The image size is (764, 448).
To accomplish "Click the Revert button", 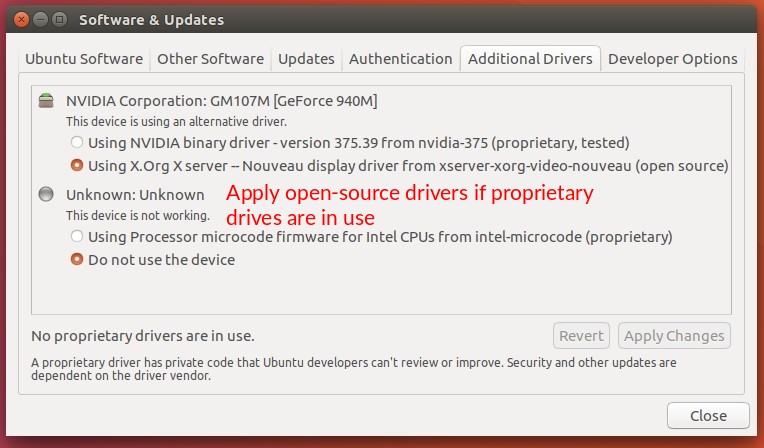I will tap(581, 335).
